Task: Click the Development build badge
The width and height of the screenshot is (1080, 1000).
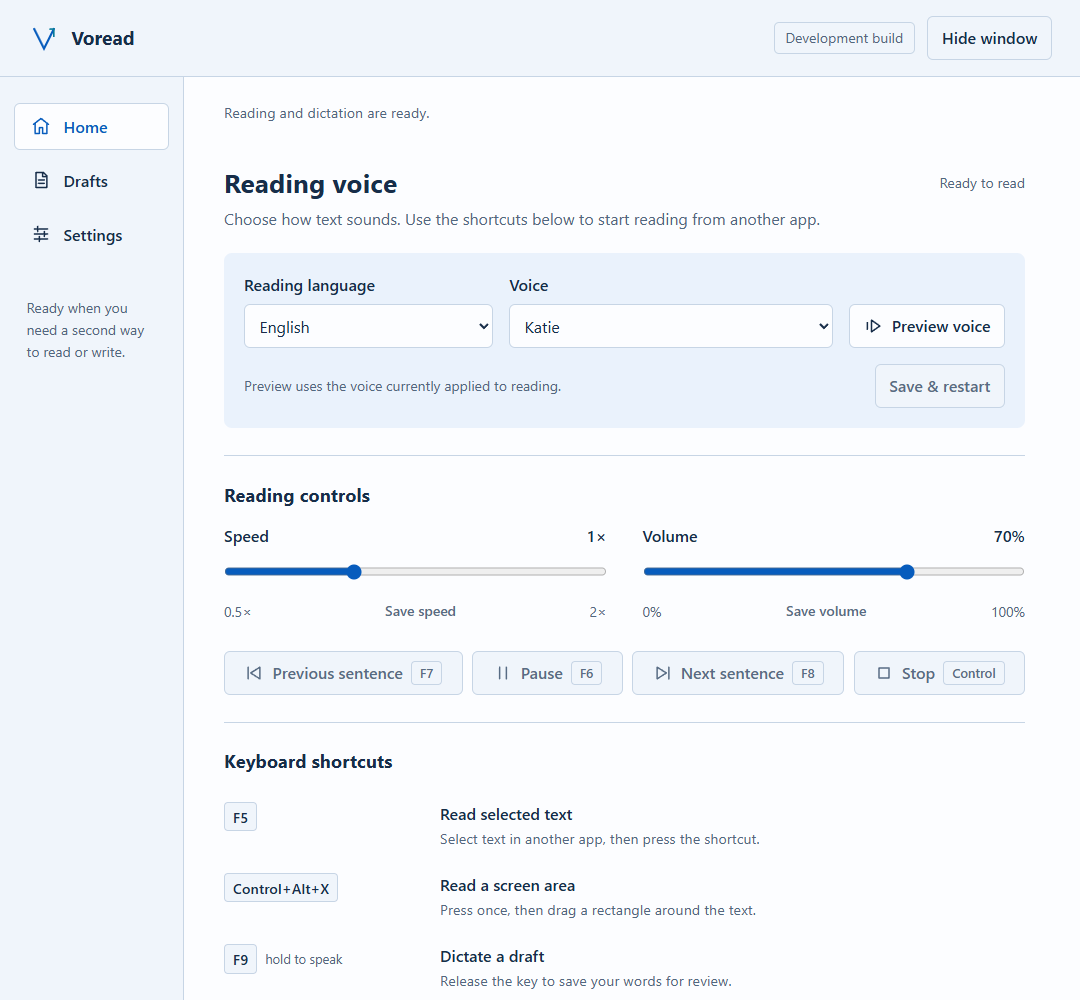Action: (844, 39)
